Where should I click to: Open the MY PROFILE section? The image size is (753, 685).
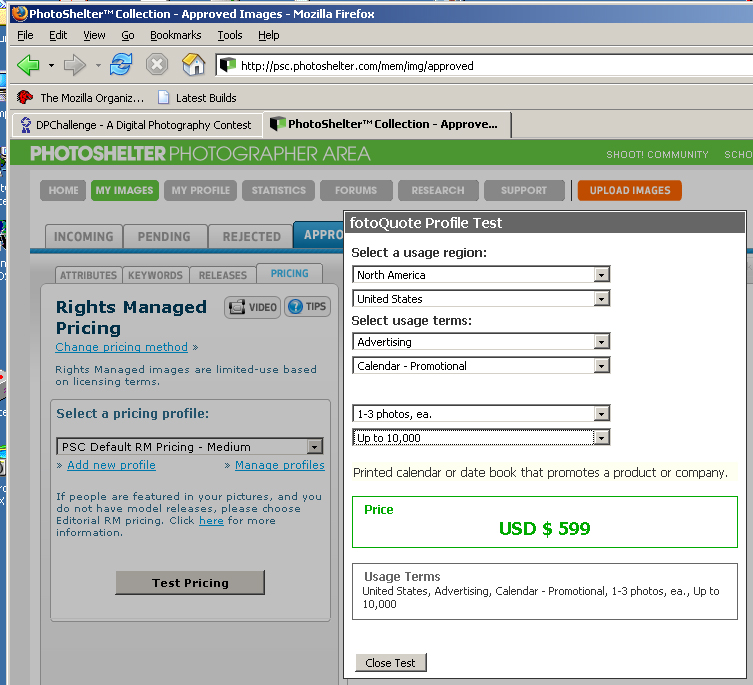[x=200, y=190]
